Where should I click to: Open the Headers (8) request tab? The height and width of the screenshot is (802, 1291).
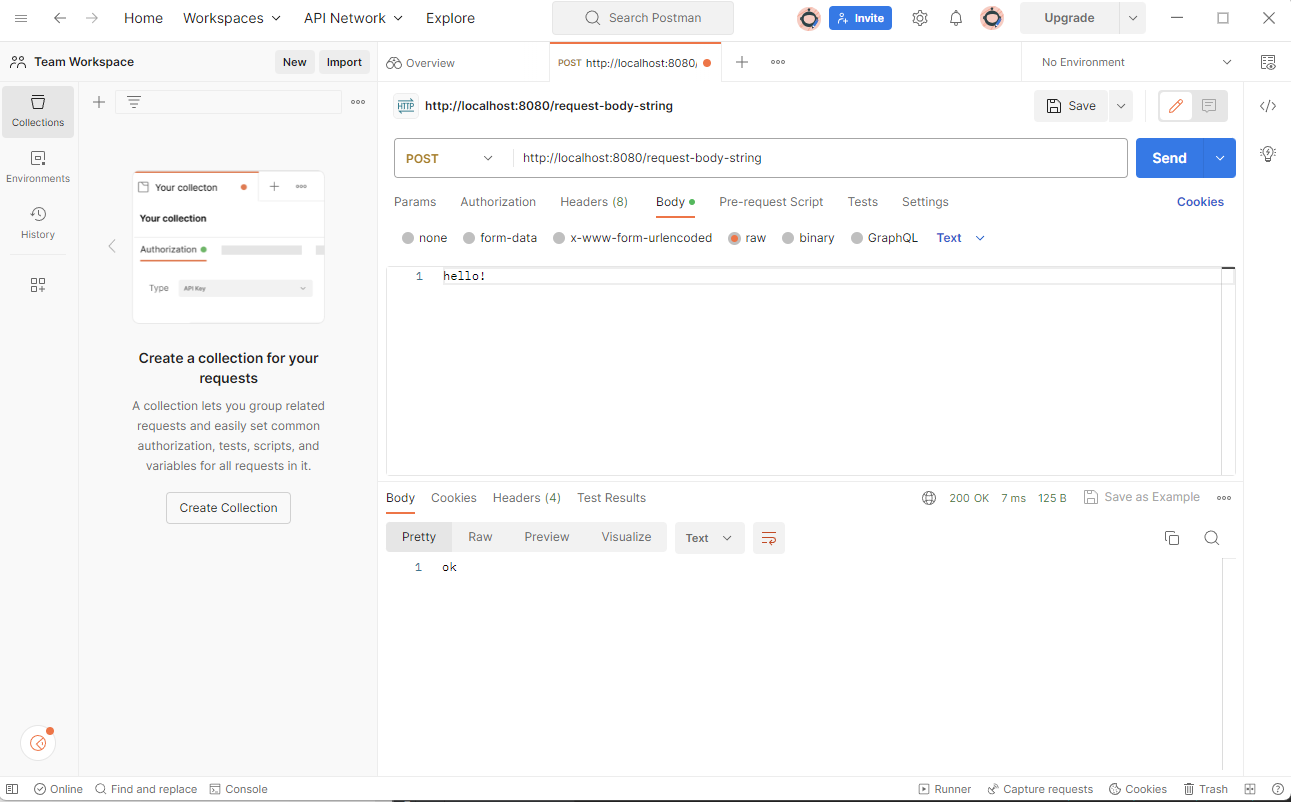(x=594, y=202)
